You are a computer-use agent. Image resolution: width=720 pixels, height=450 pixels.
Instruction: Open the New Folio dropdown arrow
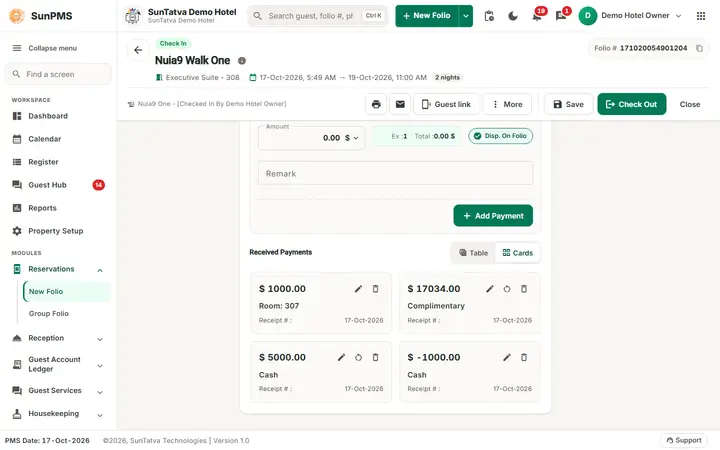point(466,16)
